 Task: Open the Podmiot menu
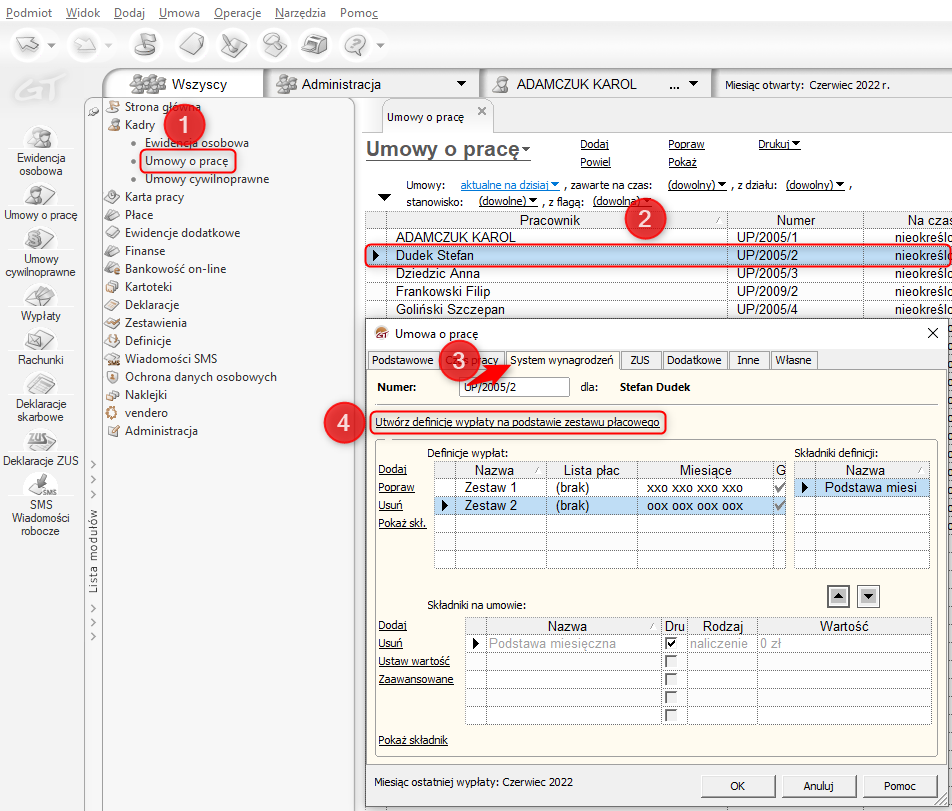tap(29, 13)
